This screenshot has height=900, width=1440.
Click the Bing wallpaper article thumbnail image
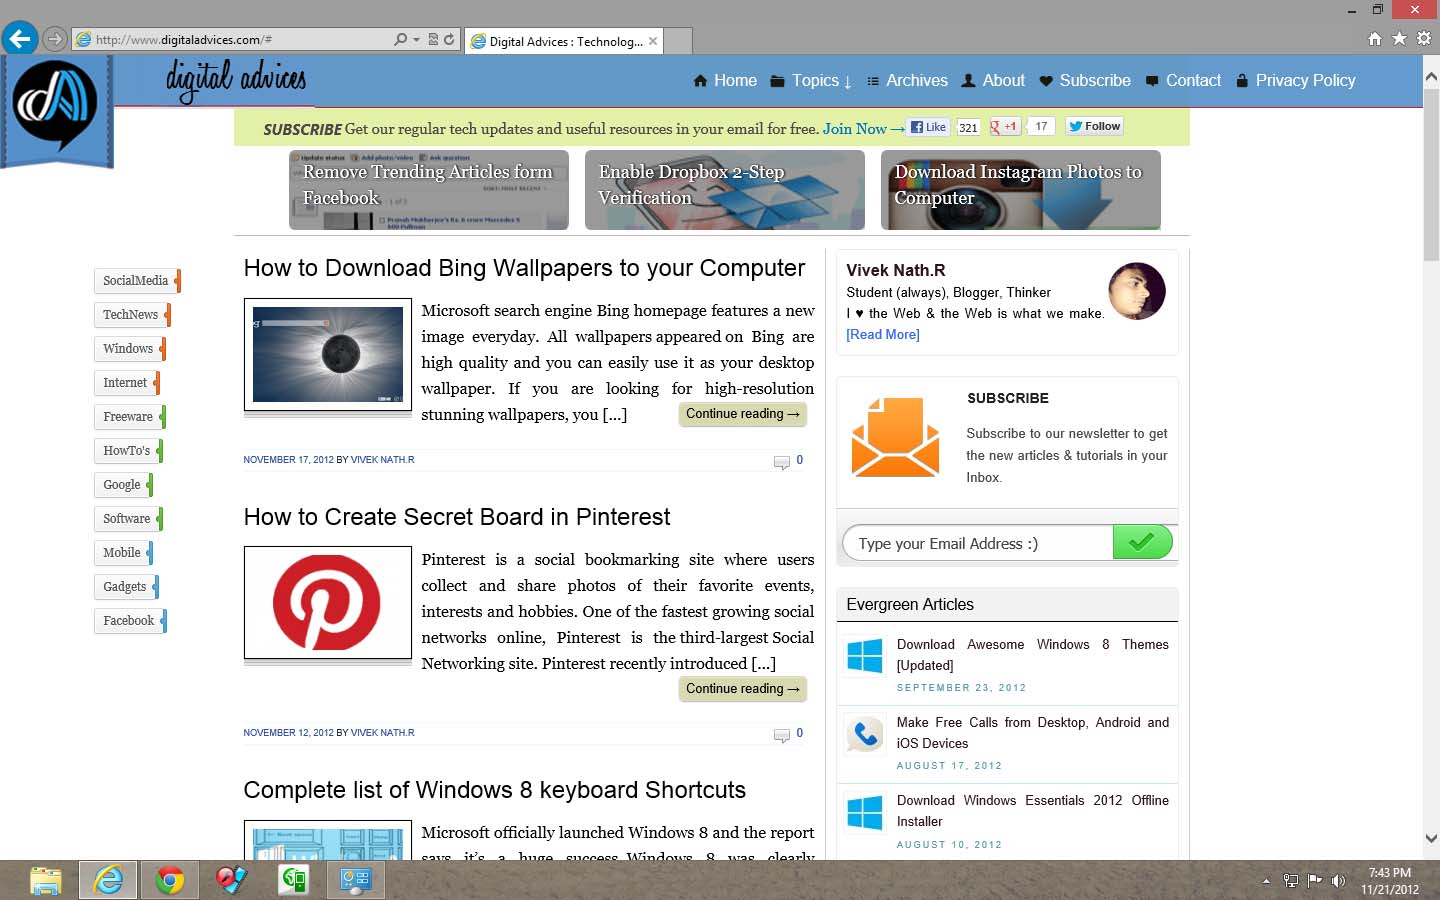click(328, 355)
